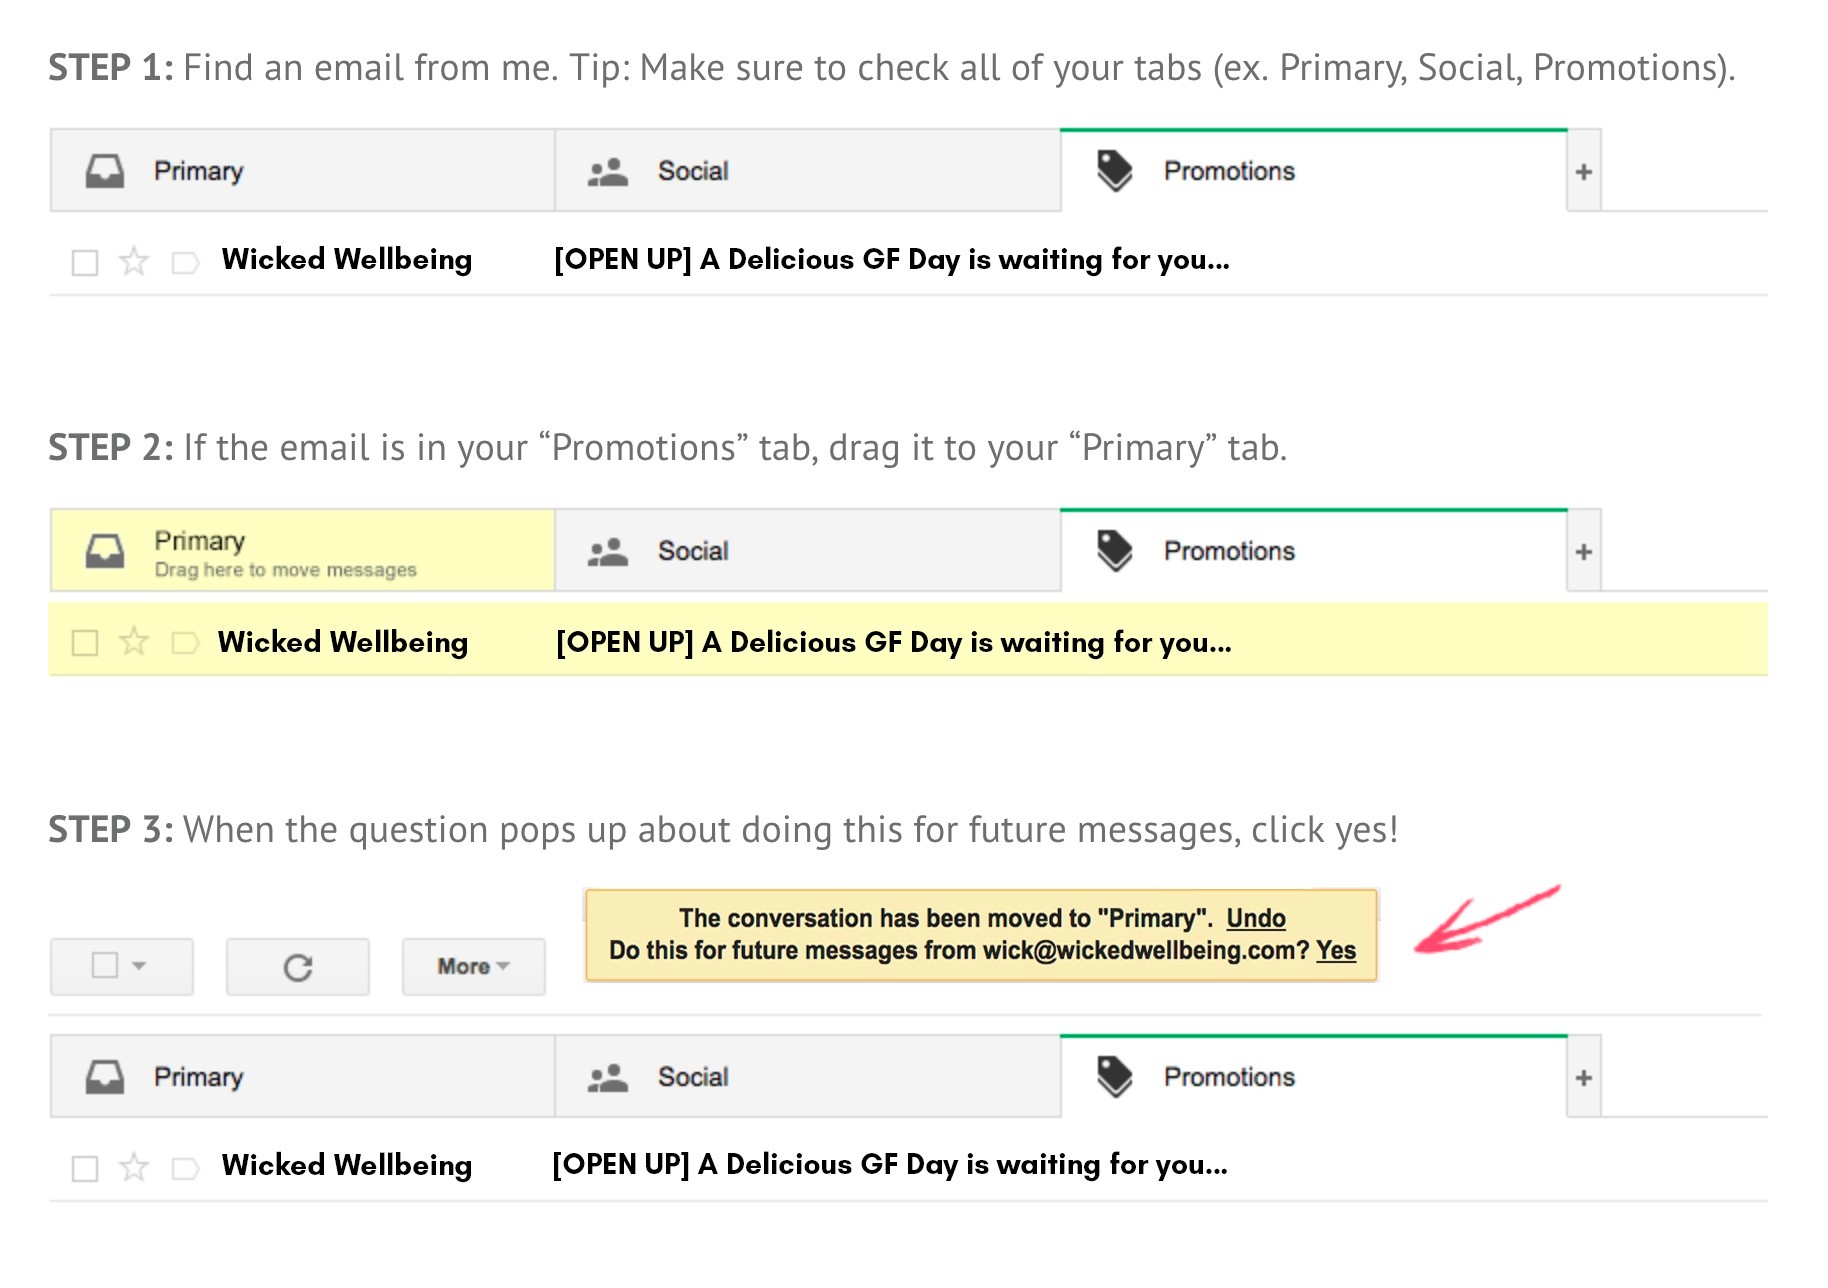Viewport: 1828px width, 1288px height.
Task: Open the Promotions tab in Step 2
Action: click(1314, 551)
